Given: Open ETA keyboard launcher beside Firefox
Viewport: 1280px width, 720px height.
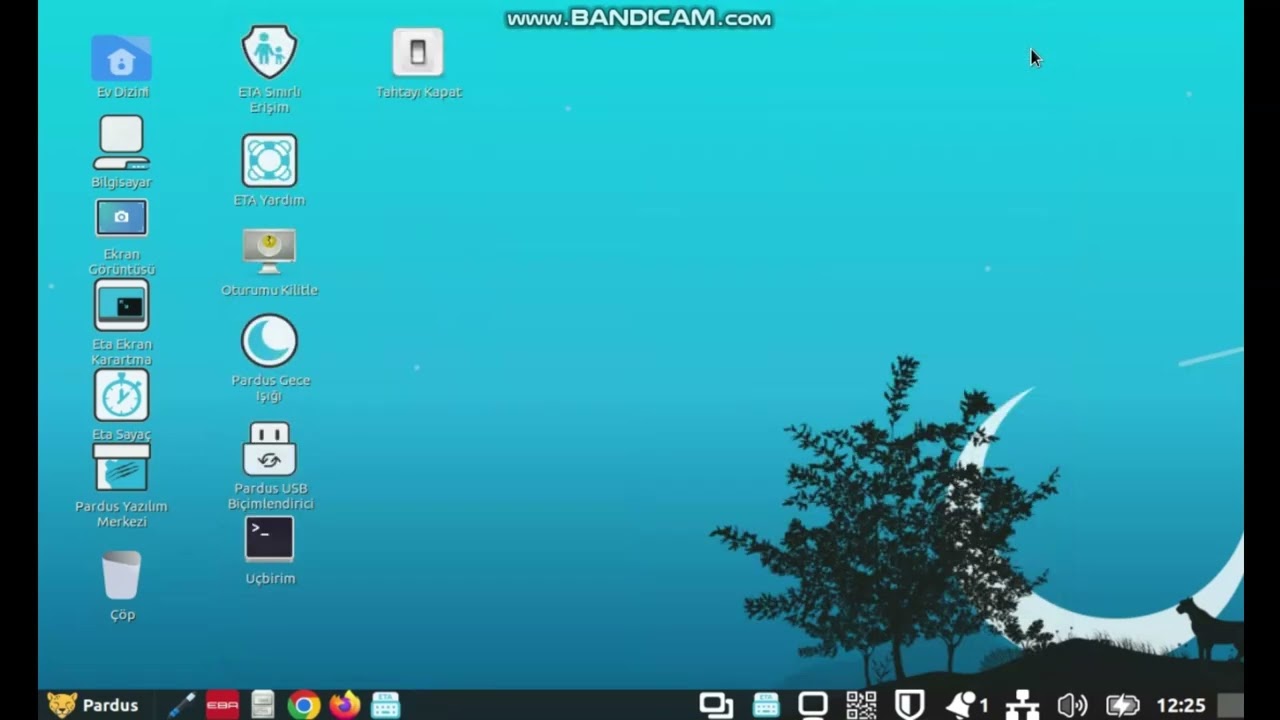Looking at the screenshot, I should [385, 705].
